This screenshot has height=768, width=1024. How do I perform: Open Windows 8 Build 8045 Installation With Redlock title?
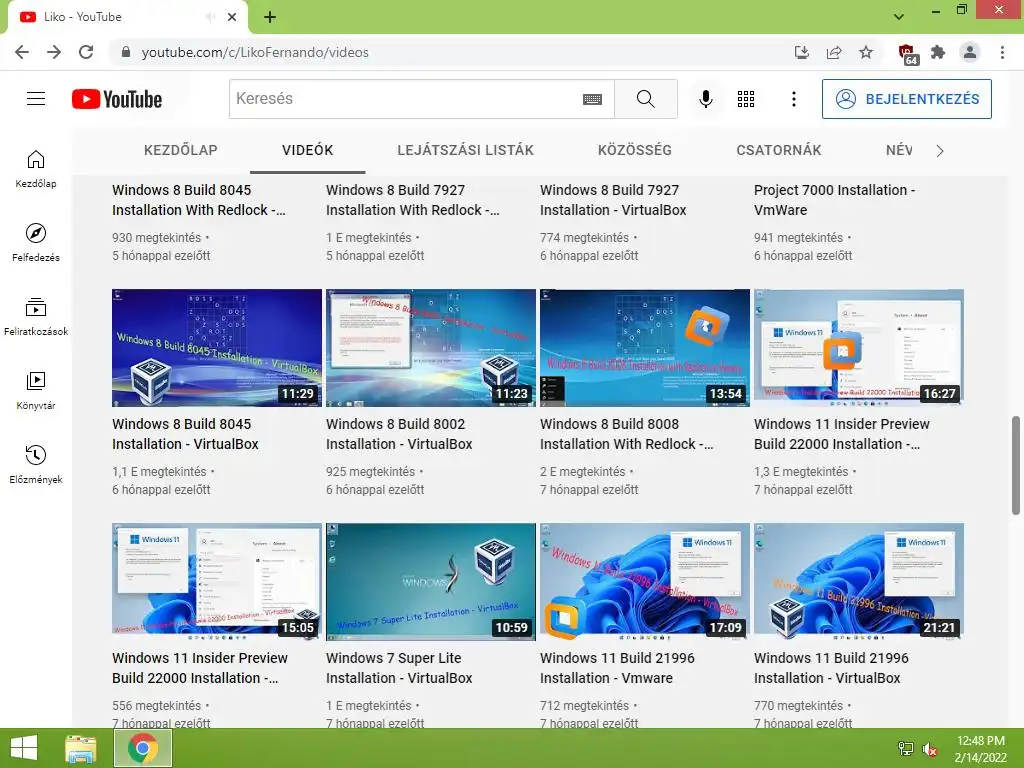click(199, 200)
